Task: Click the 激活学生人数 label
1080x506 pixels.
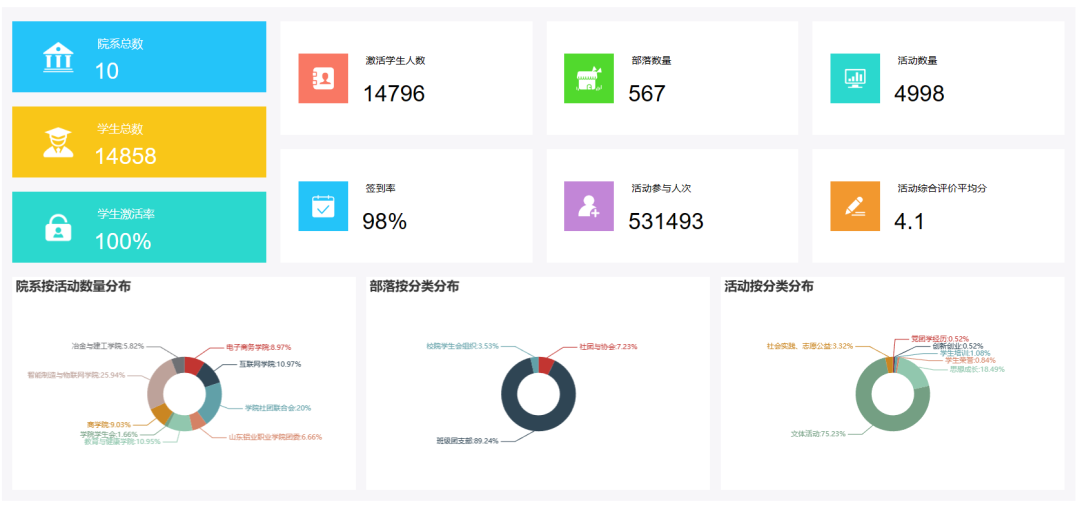Action: point(395,61)
